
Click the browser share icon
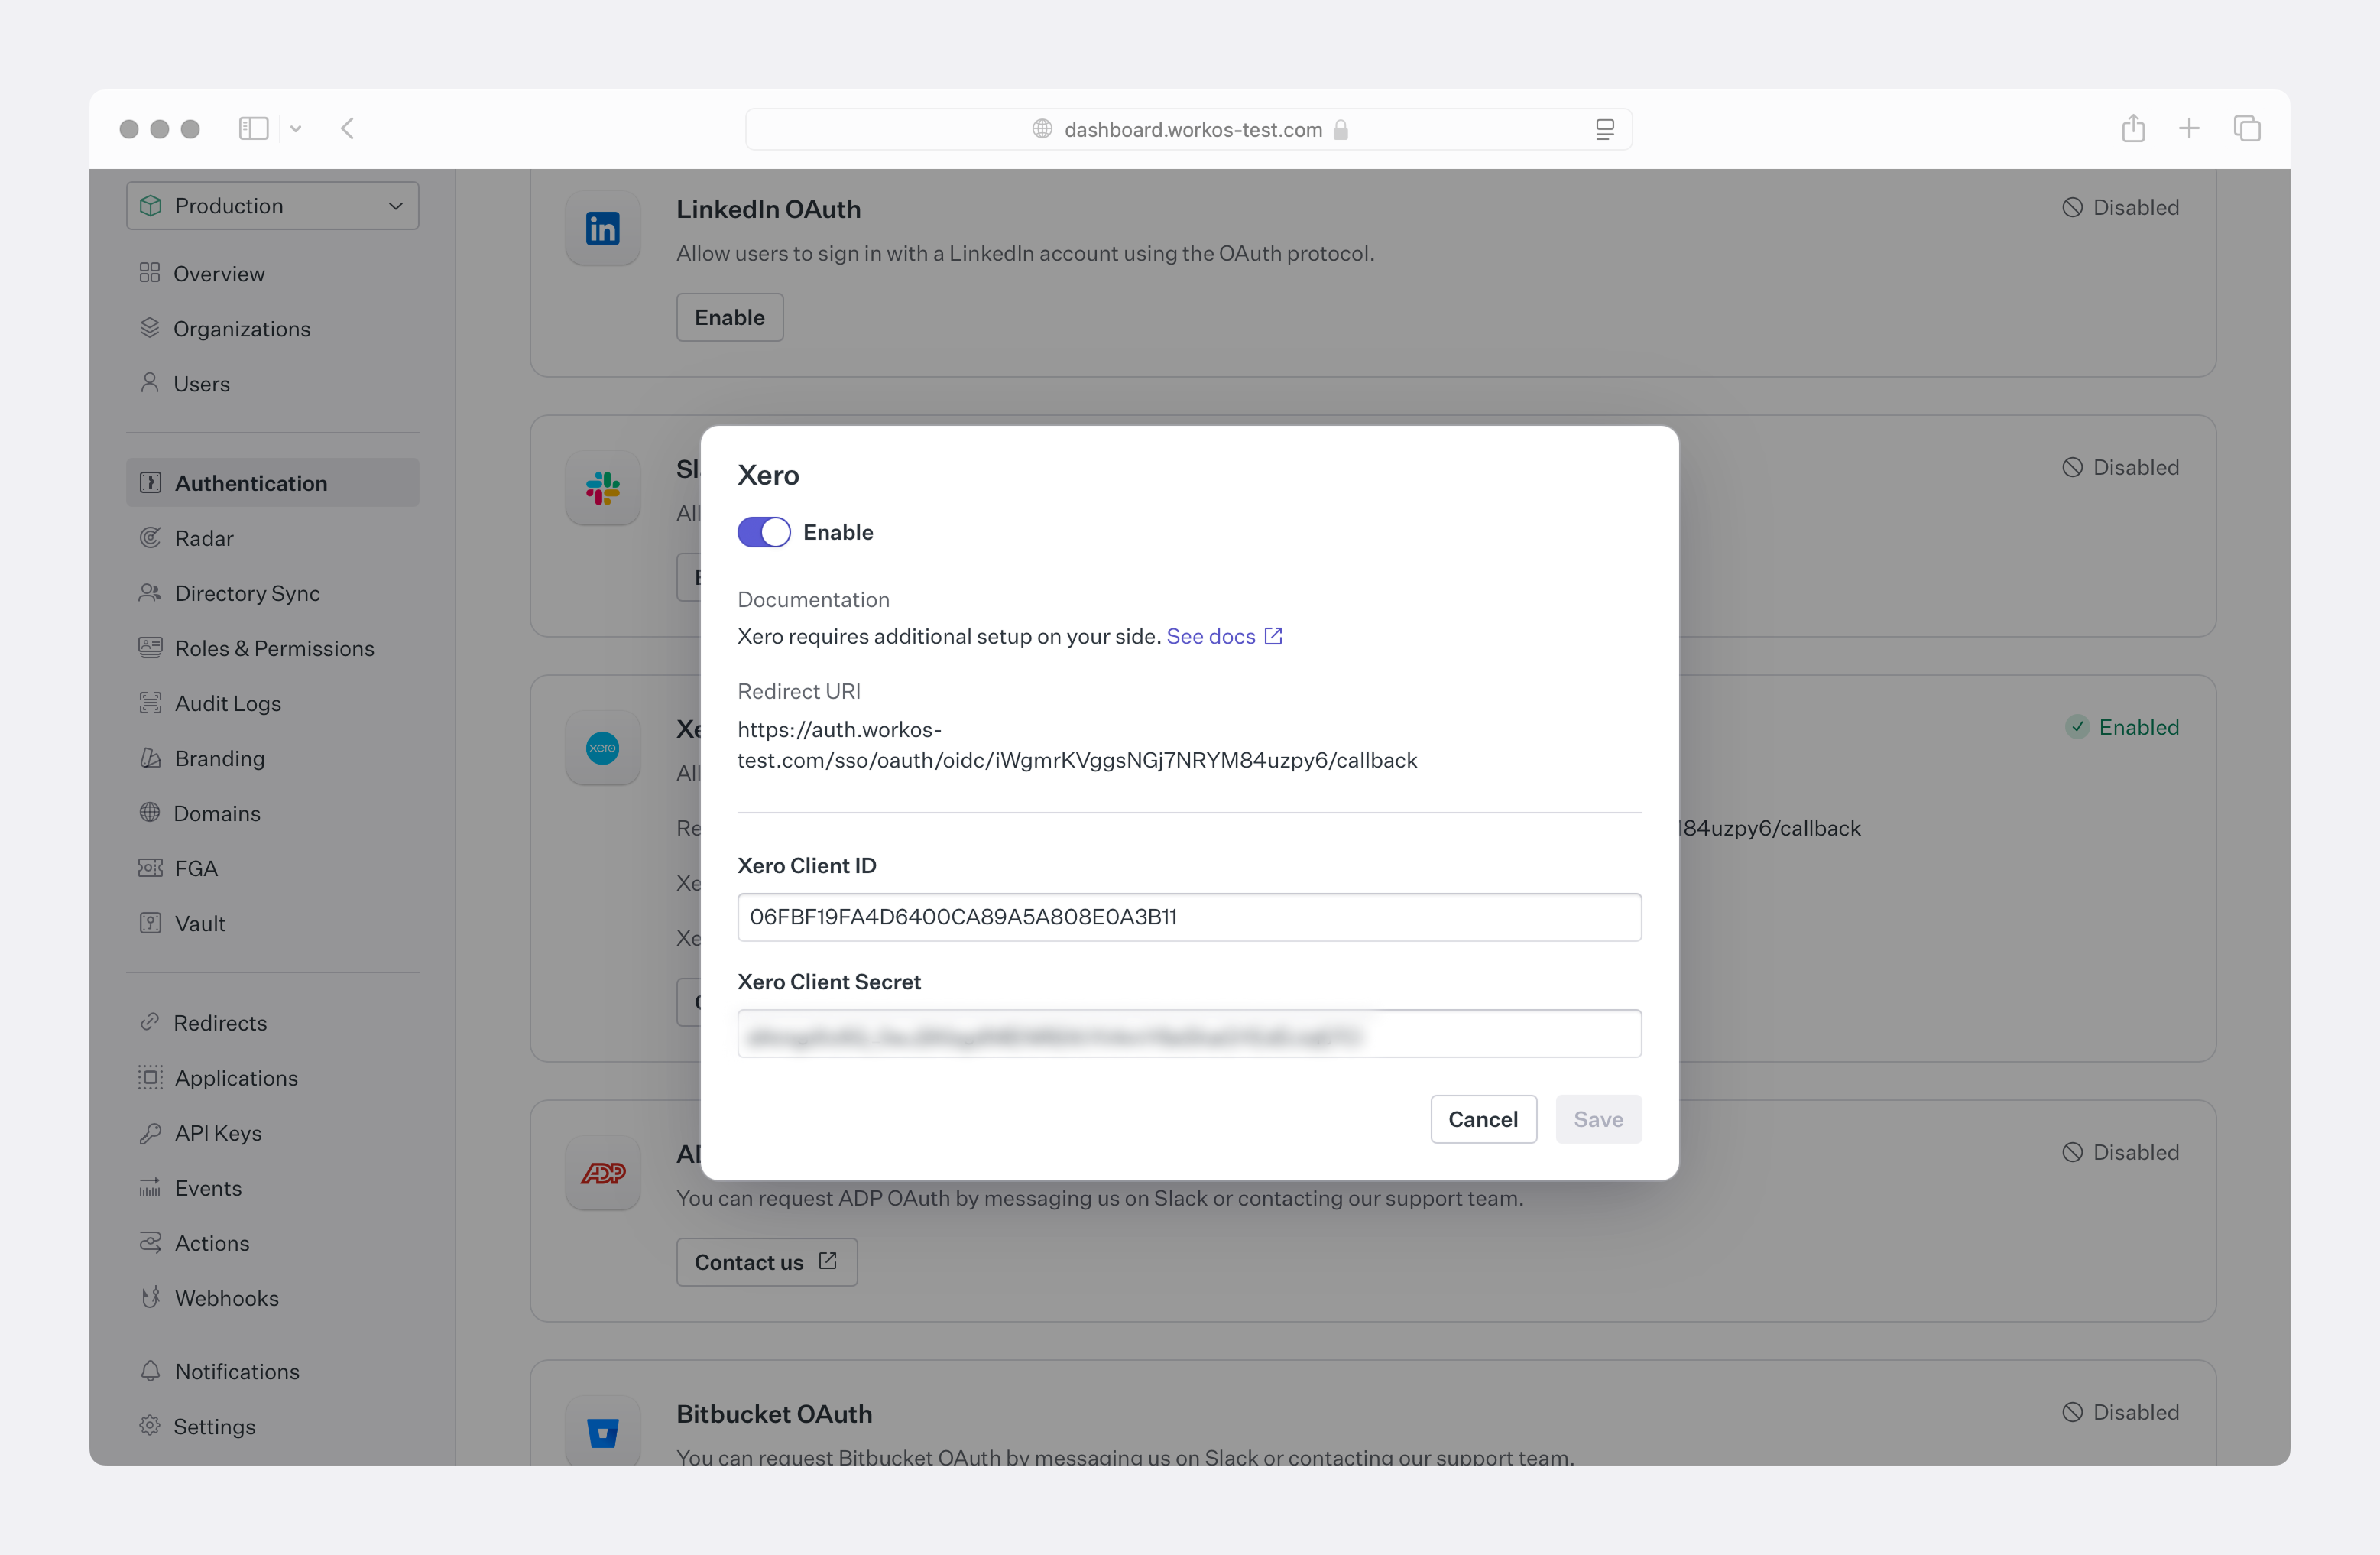click(x=2134, y=128)
